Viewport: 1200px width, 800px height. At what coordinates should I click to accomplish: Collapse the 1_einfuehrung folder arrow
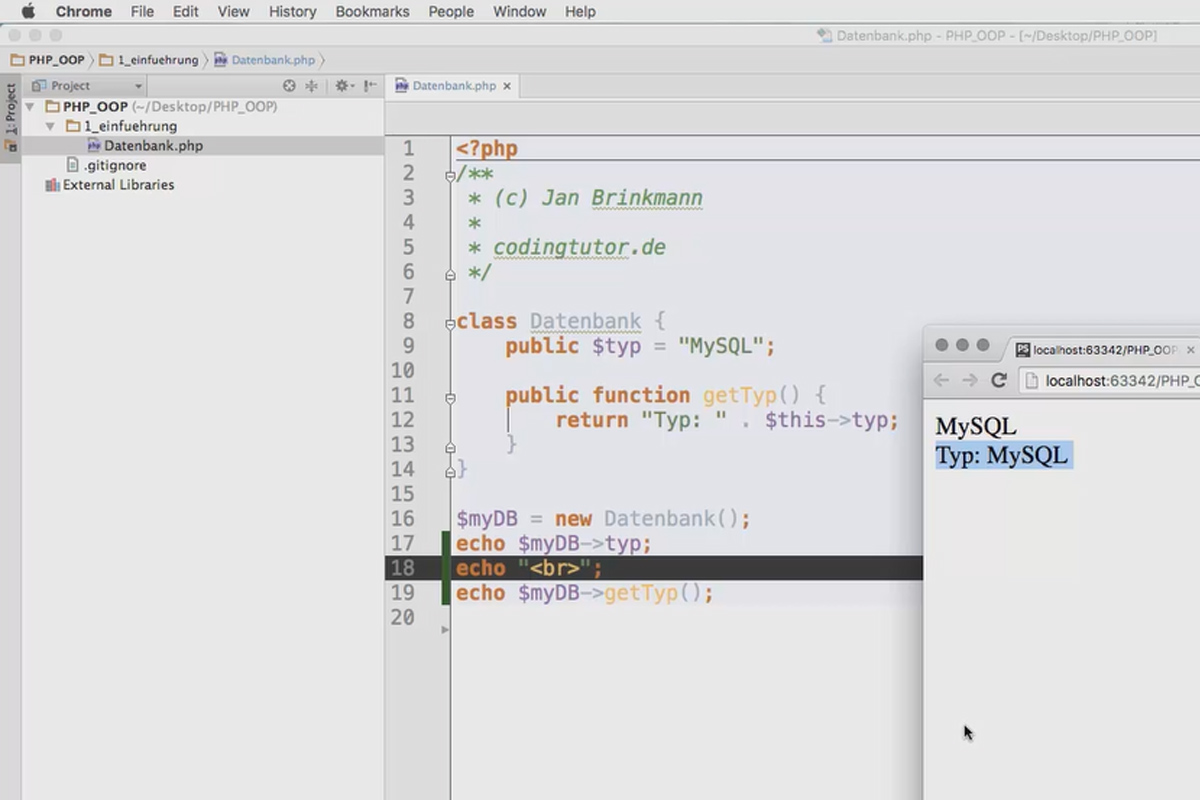tap(50, 126)
